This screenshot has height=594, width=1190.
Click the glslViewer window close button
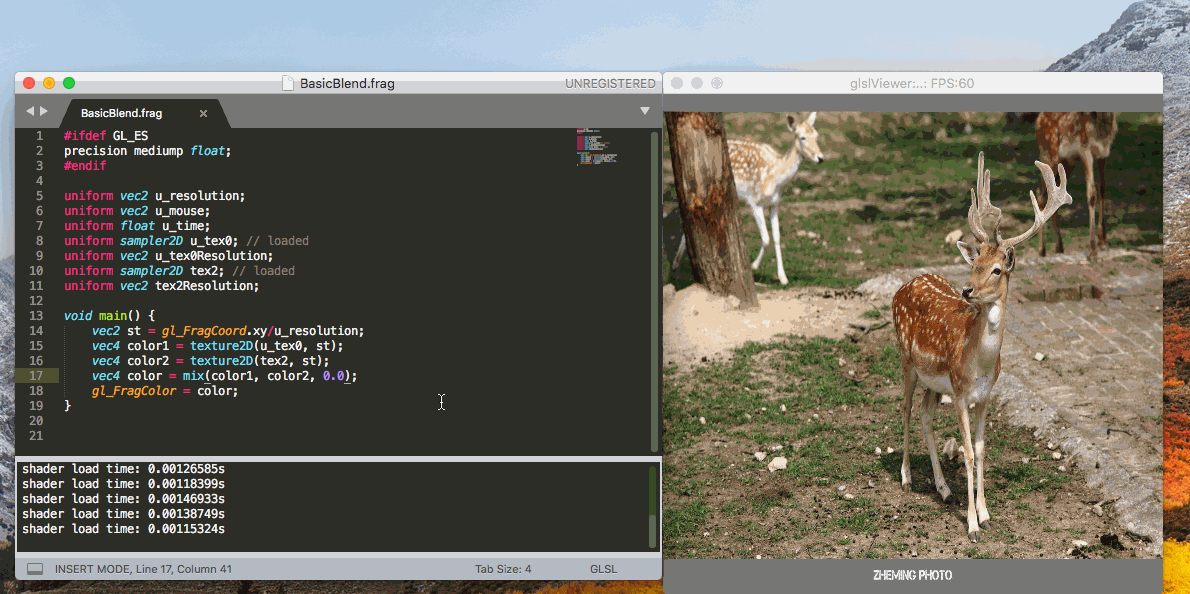pyautogui.click(x=677, y=83)
